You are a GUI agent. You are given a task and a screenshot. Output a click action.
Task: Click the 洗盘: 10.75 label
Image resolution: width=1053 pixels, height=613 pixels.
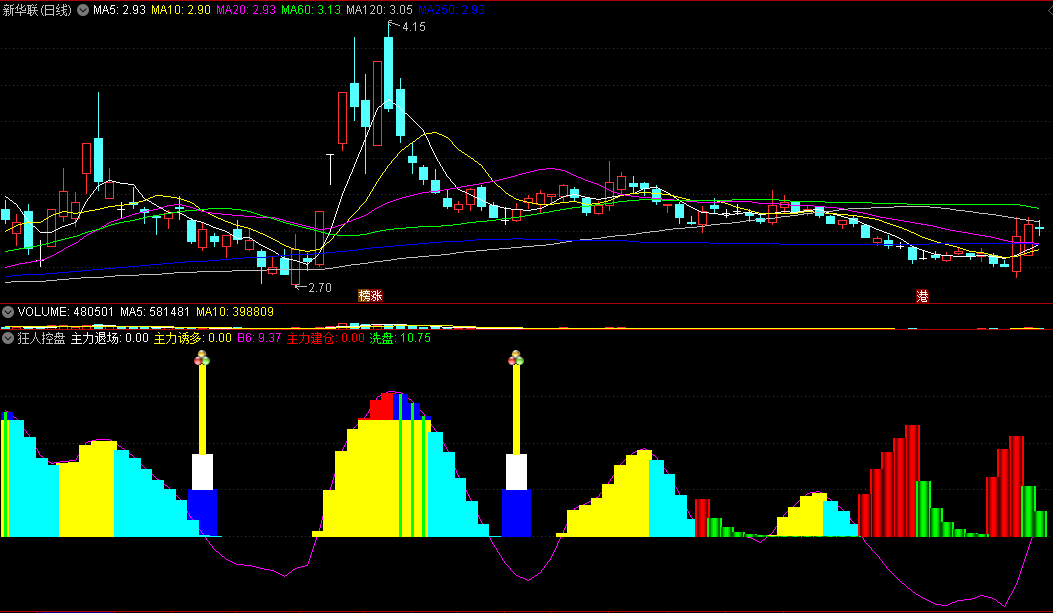(400, 338)
